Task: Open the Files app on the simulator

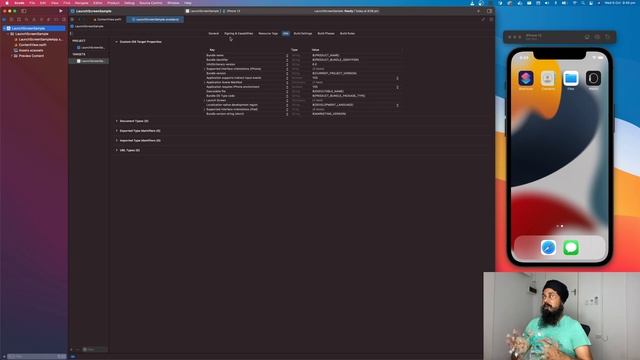Action: click(x=571, y=78)
